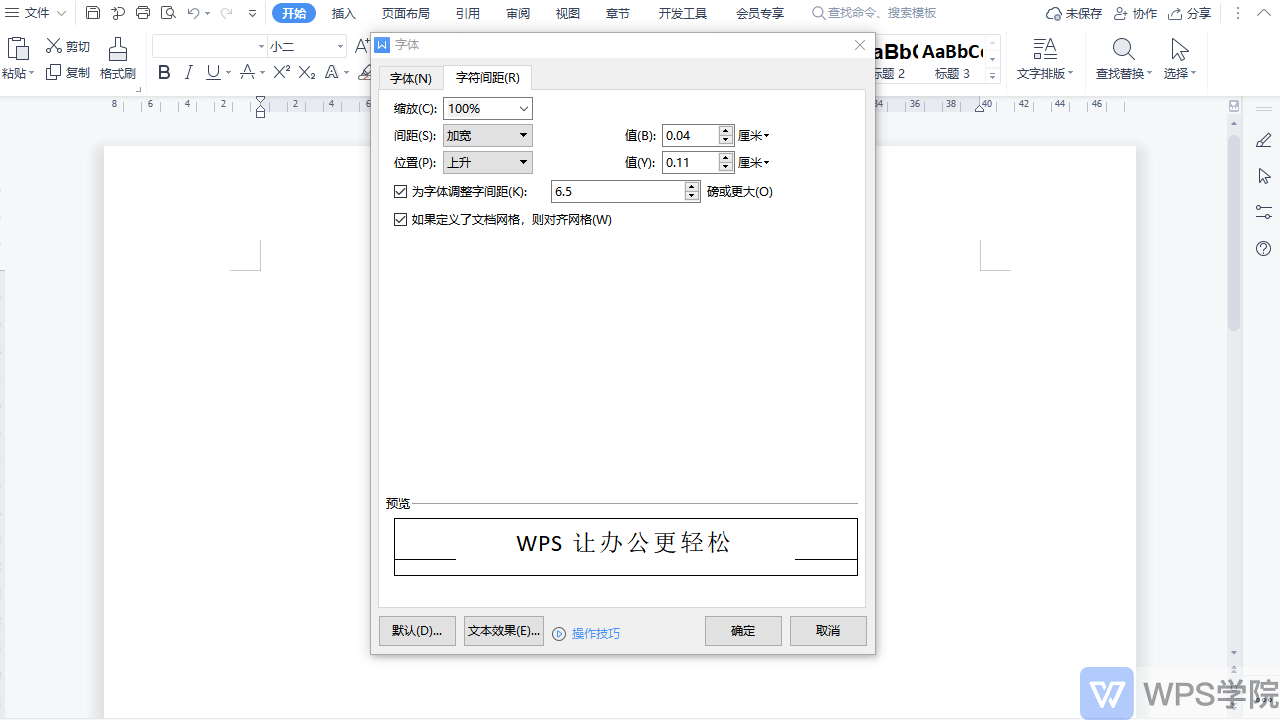This screenshot has width=1280, height=720.
Task: Click the 确定 confirm button
Action: pyautogui.click(x=743, y=630)
